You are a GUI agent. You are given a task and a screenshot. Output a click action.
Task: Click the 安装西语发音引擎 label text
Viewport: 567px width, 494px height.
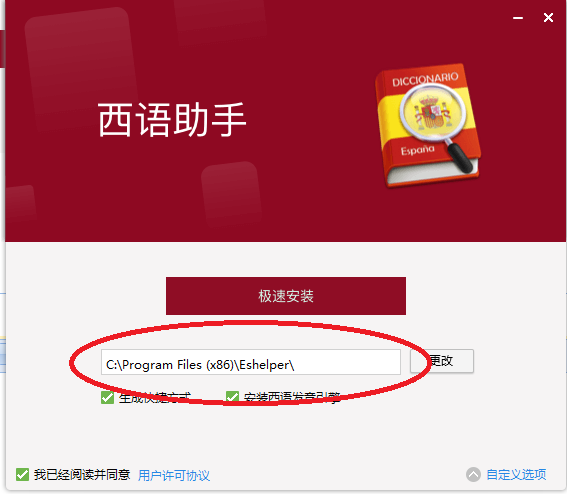tap(292, 397)
